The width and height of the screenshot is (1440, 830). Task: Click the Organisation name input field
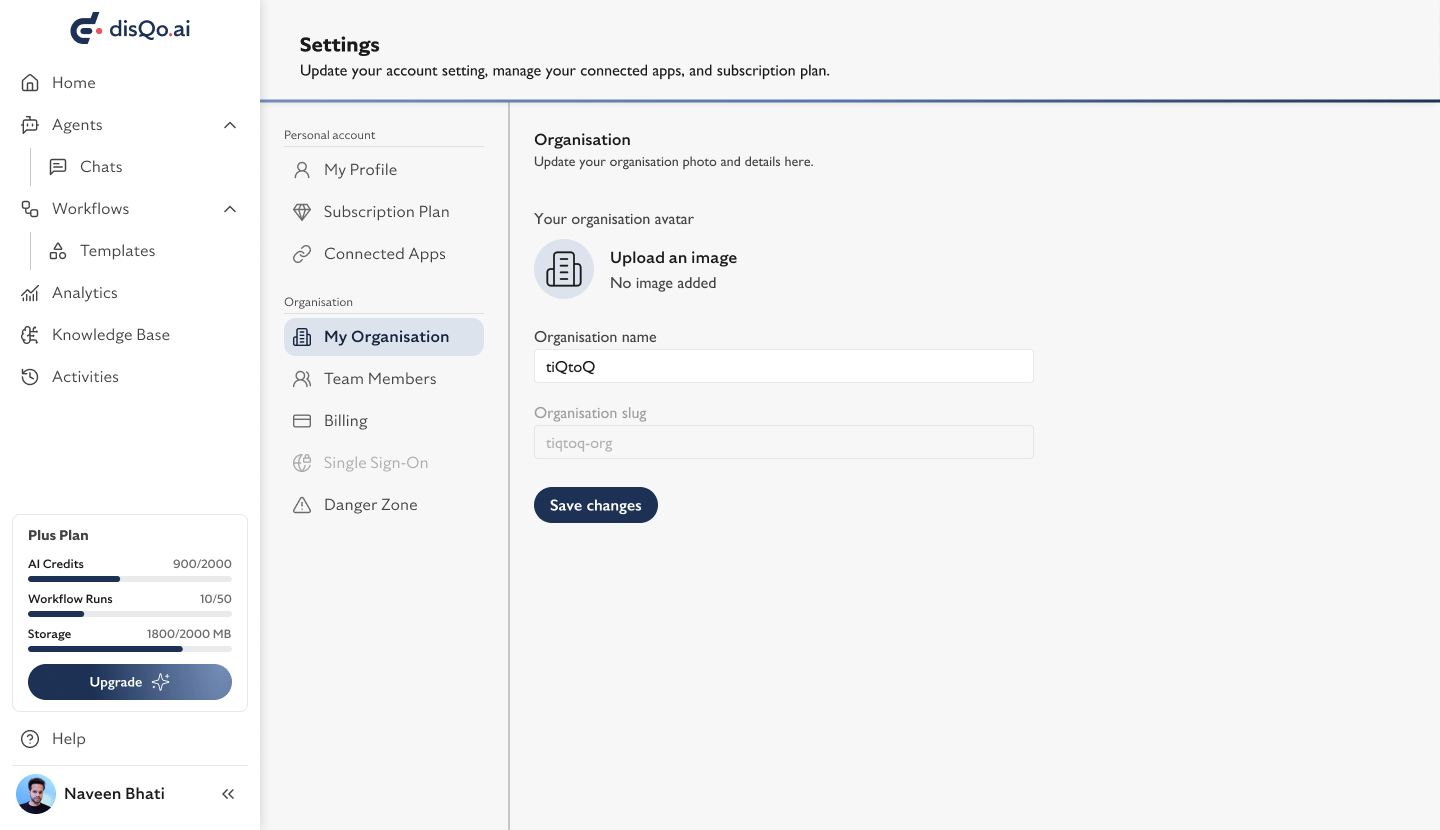784,366
